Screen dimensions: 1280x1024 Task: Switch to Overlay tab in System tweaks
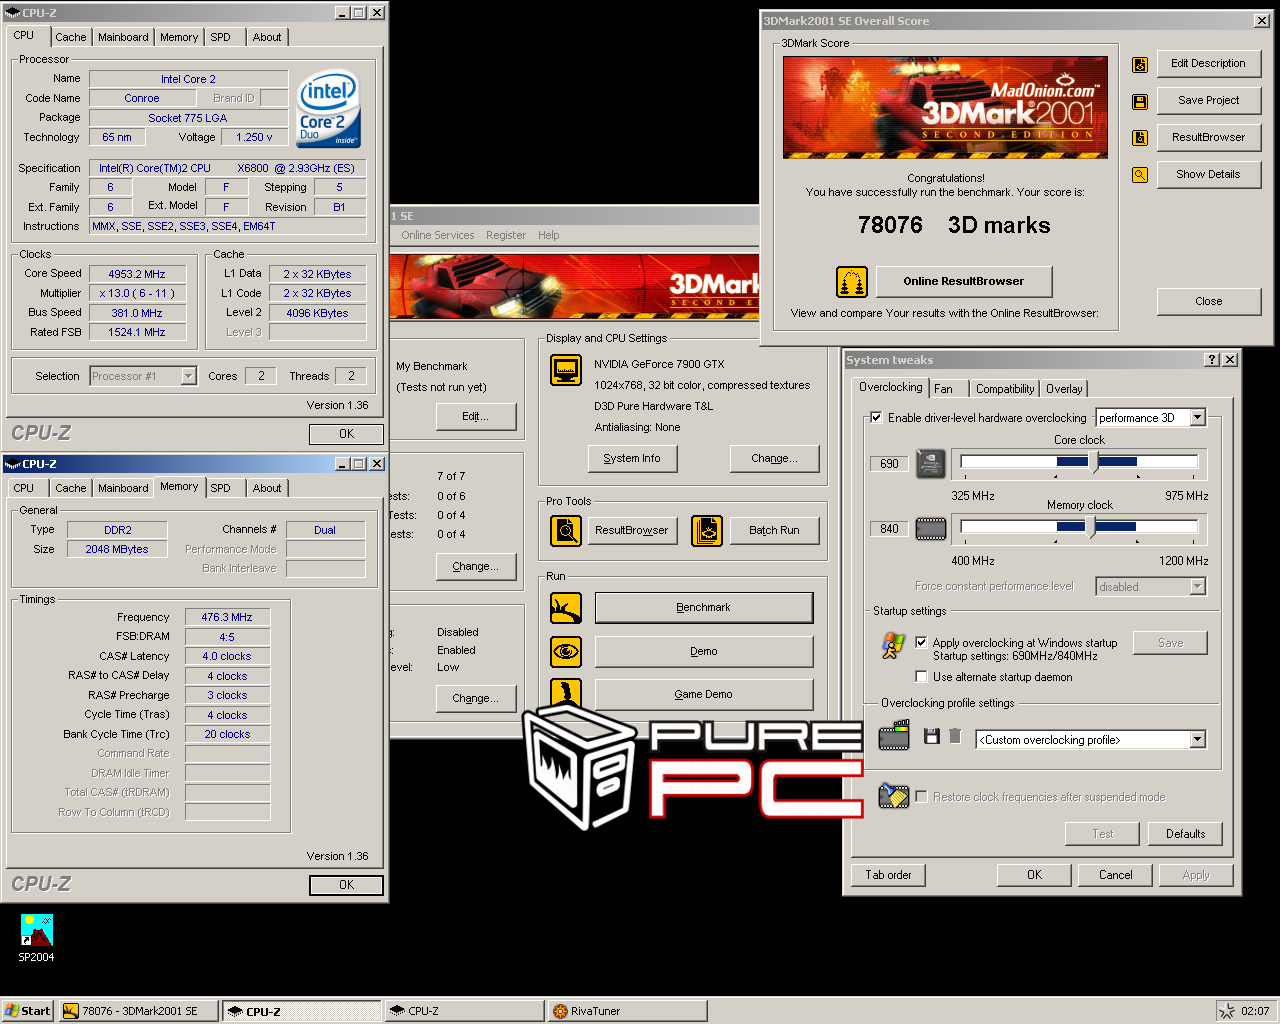click(x=1064, y=389)
